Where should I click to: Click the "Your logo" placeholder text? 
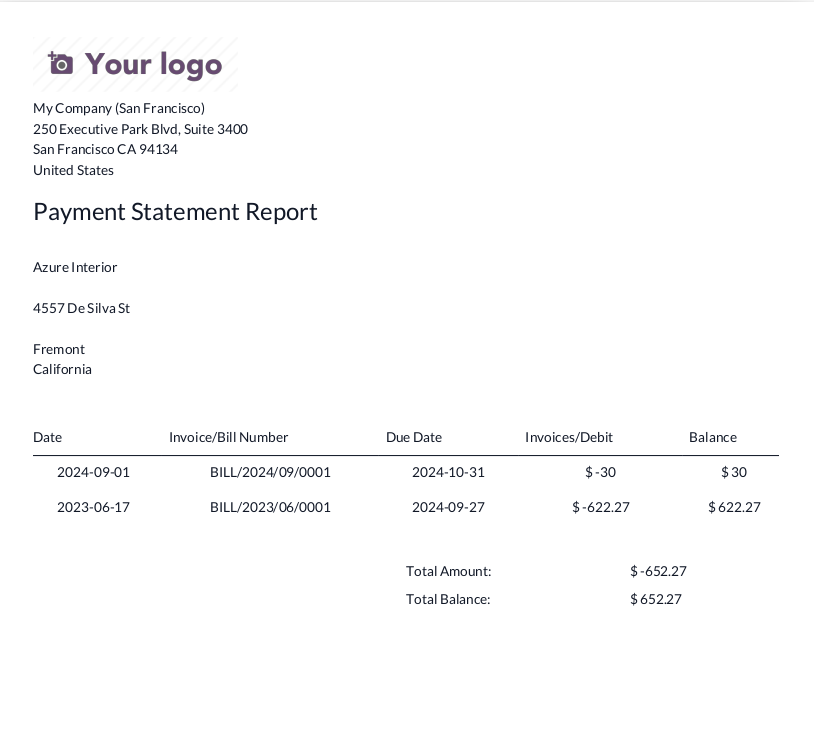pyautogui.click(x=153, y=64)
